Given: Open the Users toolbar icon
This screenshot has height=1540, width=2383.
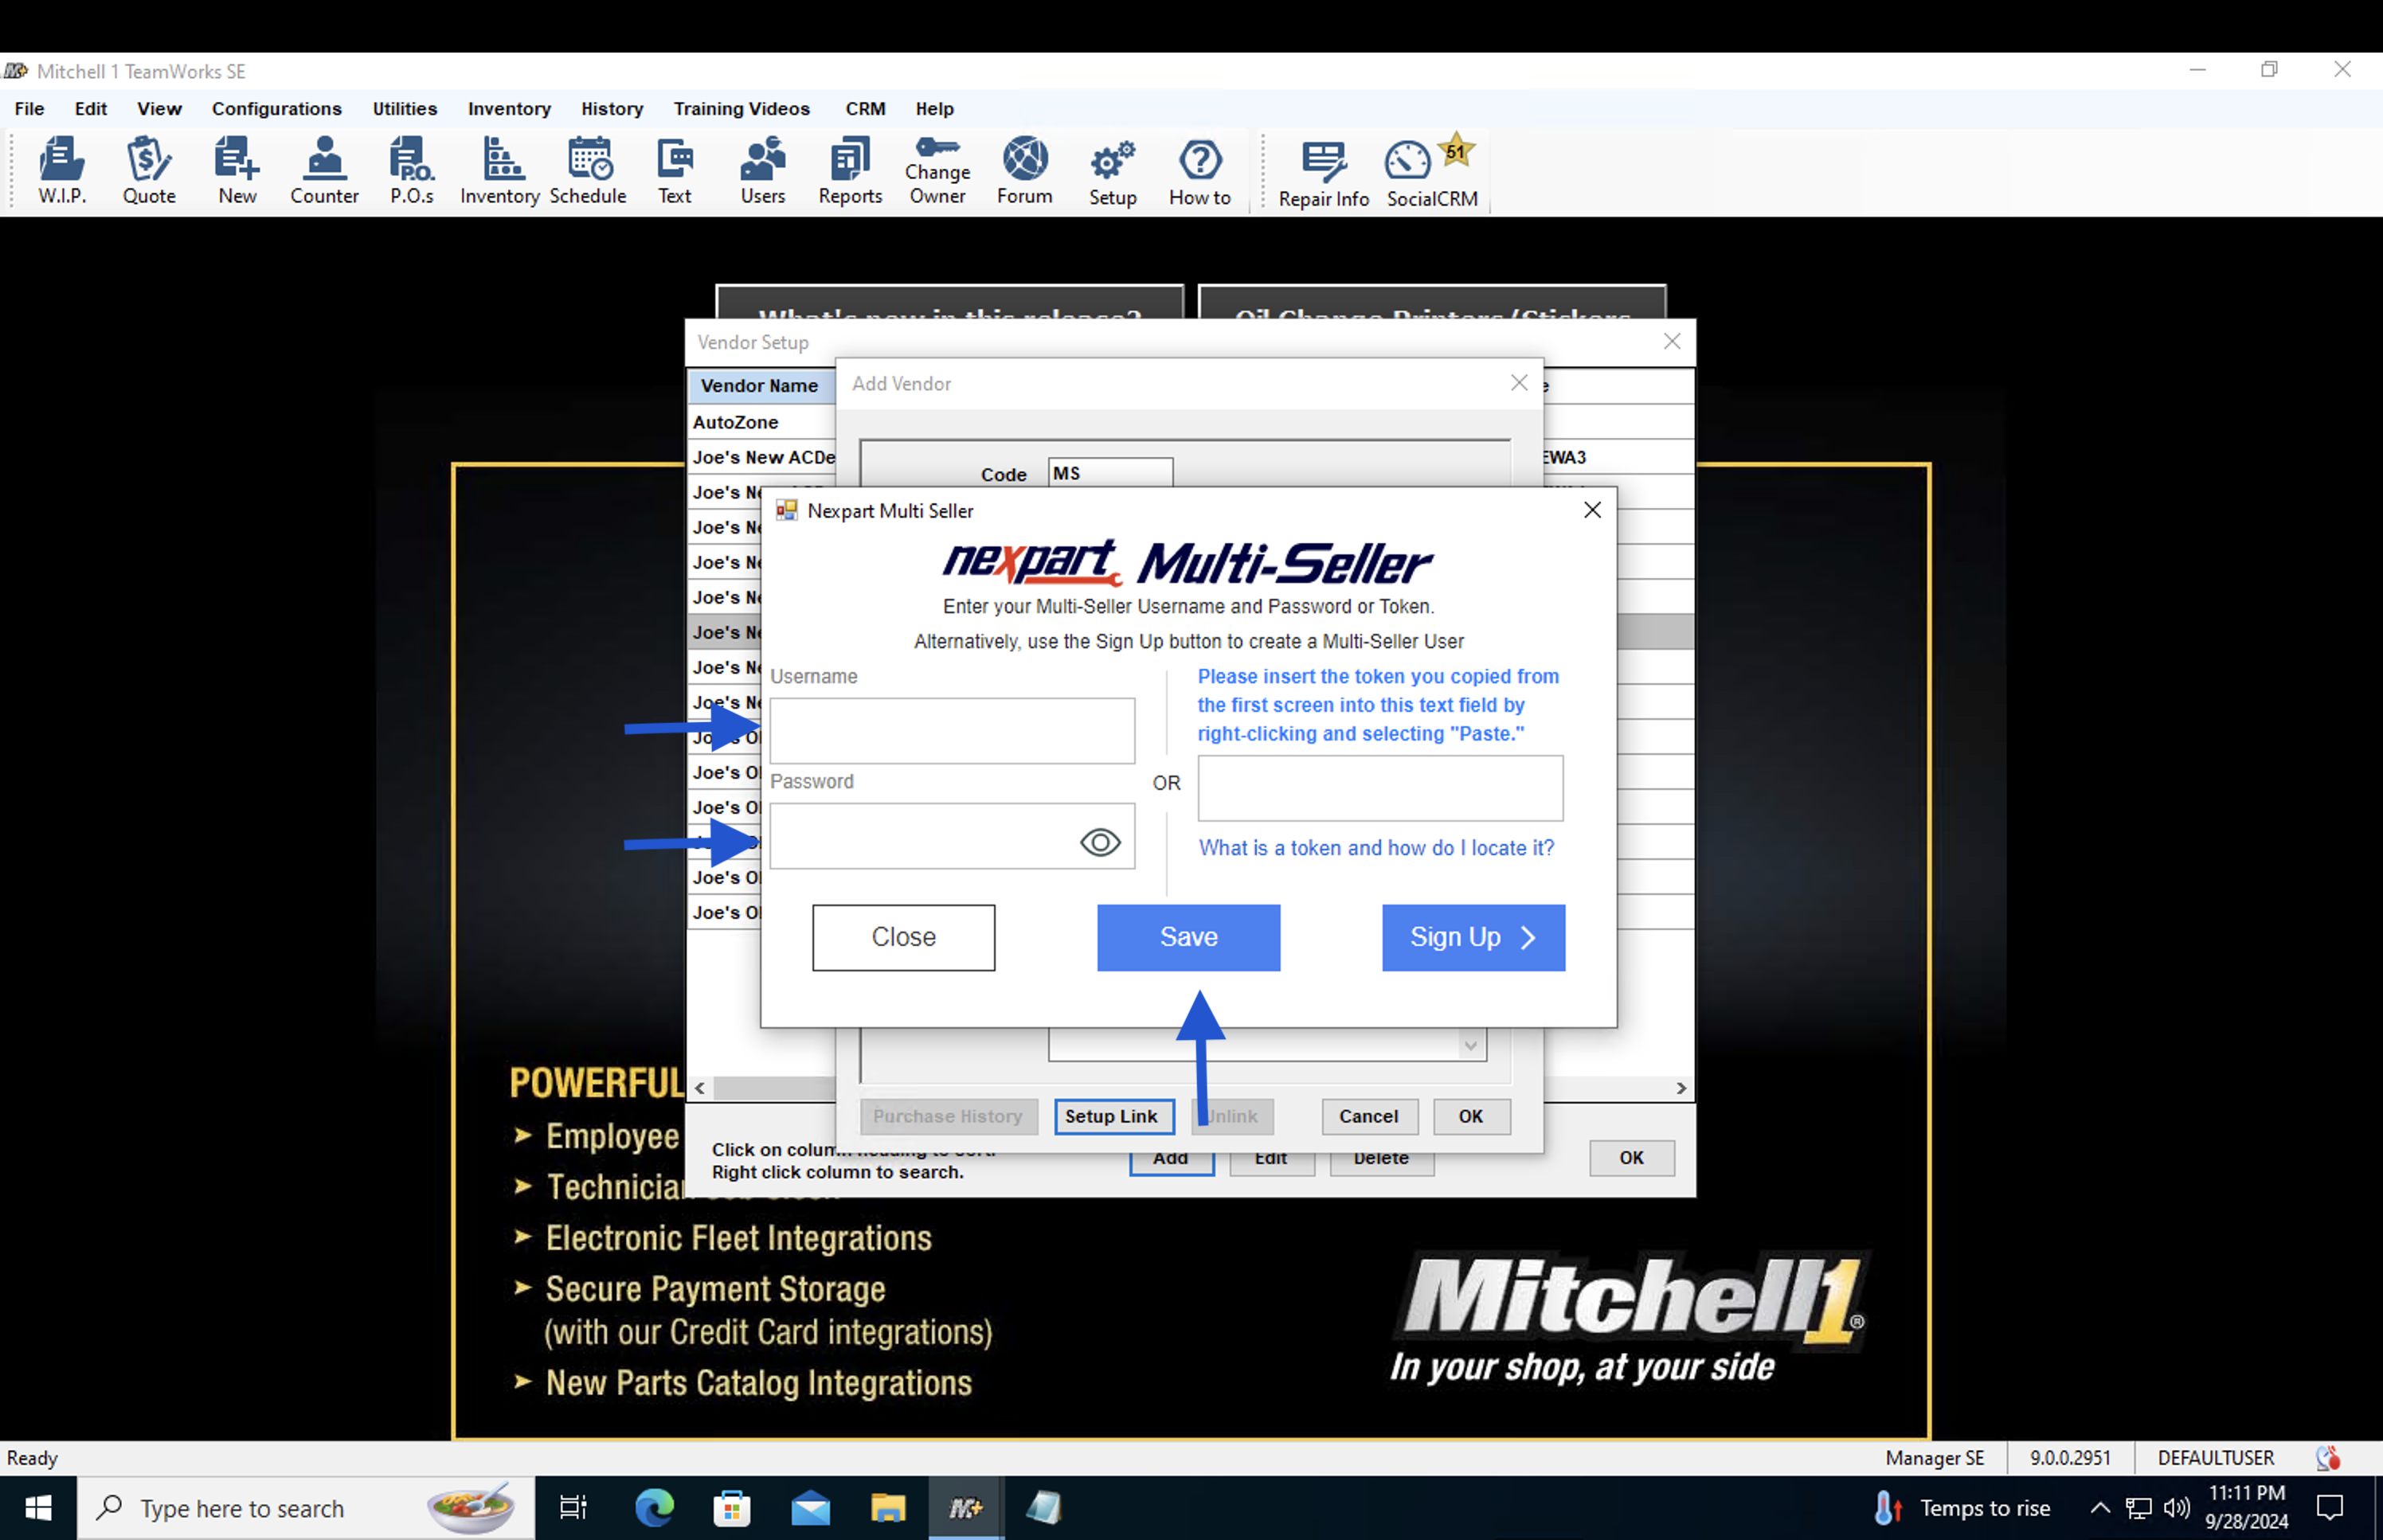Looking at the screenshot, I should 763,170.
